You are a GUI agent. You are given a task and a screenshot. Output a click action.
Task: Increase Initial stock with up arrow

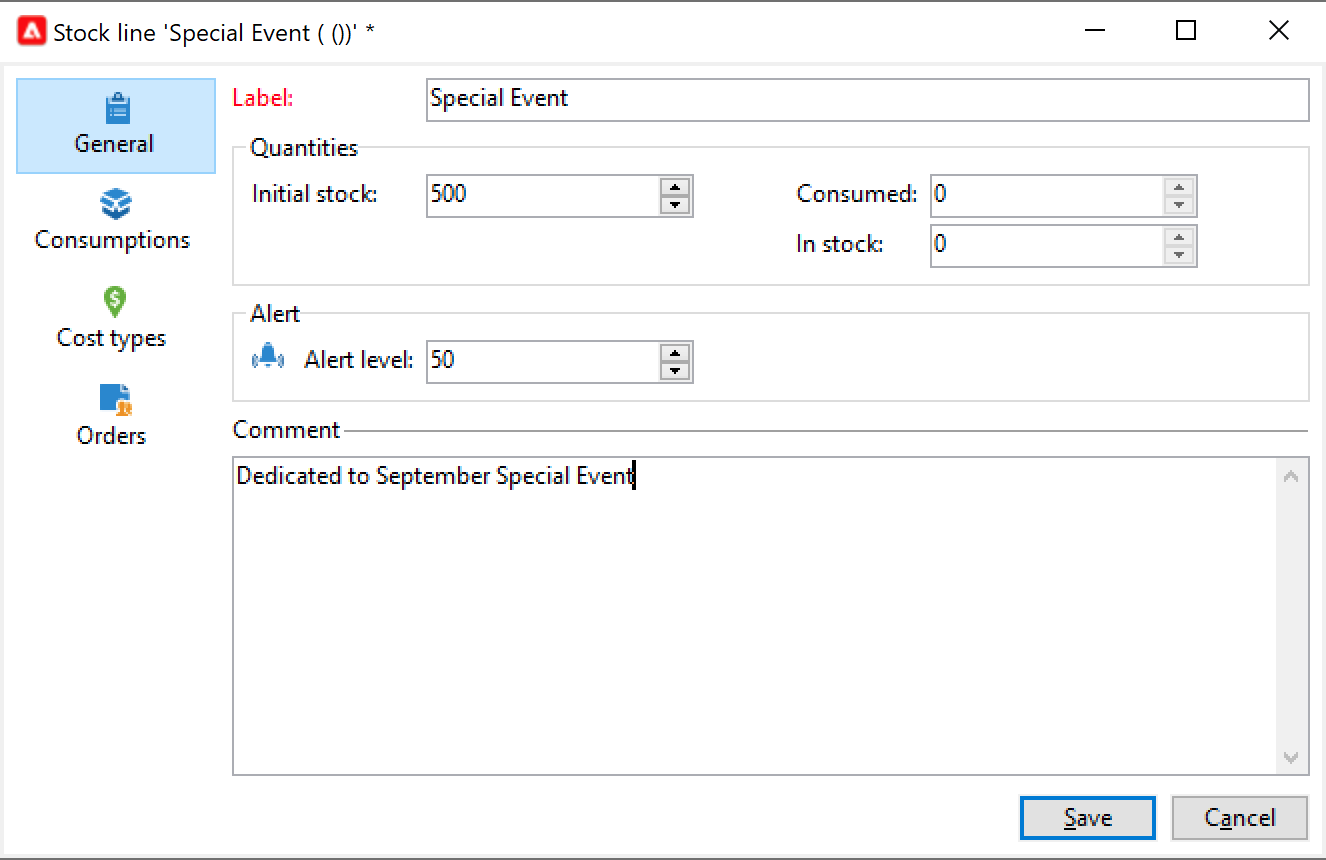pos(676,186)
